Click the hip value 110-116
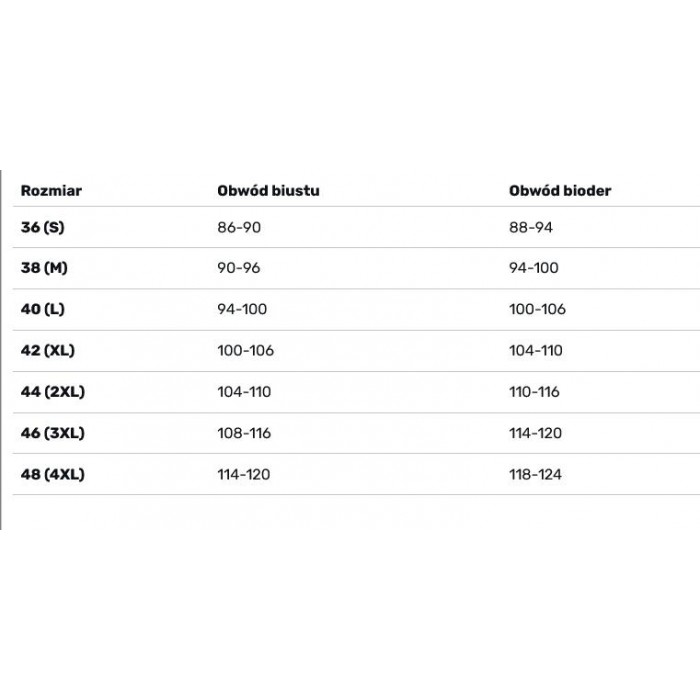700x700 pixels. pos(534,392)
